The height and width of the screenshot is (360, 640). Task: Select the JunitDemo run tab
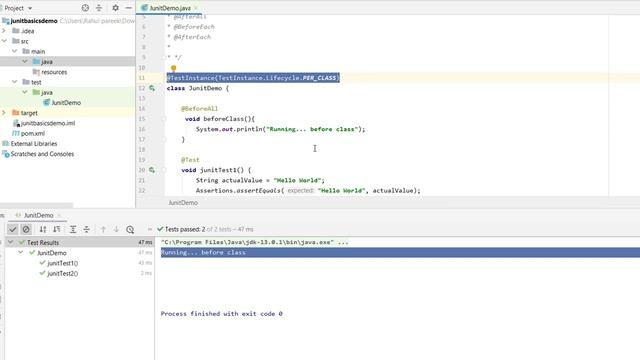pyautogui.click(x=38, y=215)
